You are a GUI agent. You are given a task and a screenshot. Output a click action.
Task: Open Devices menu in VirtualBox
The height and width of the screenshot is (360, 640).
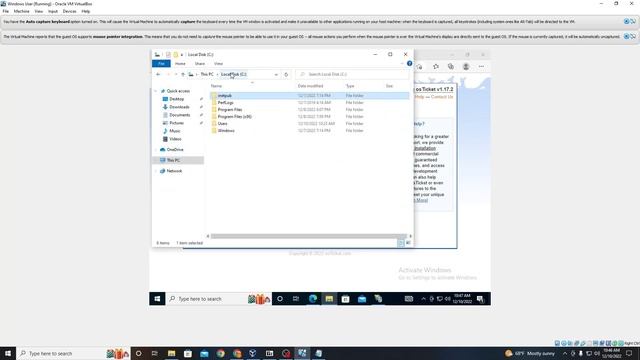(69, 11)
